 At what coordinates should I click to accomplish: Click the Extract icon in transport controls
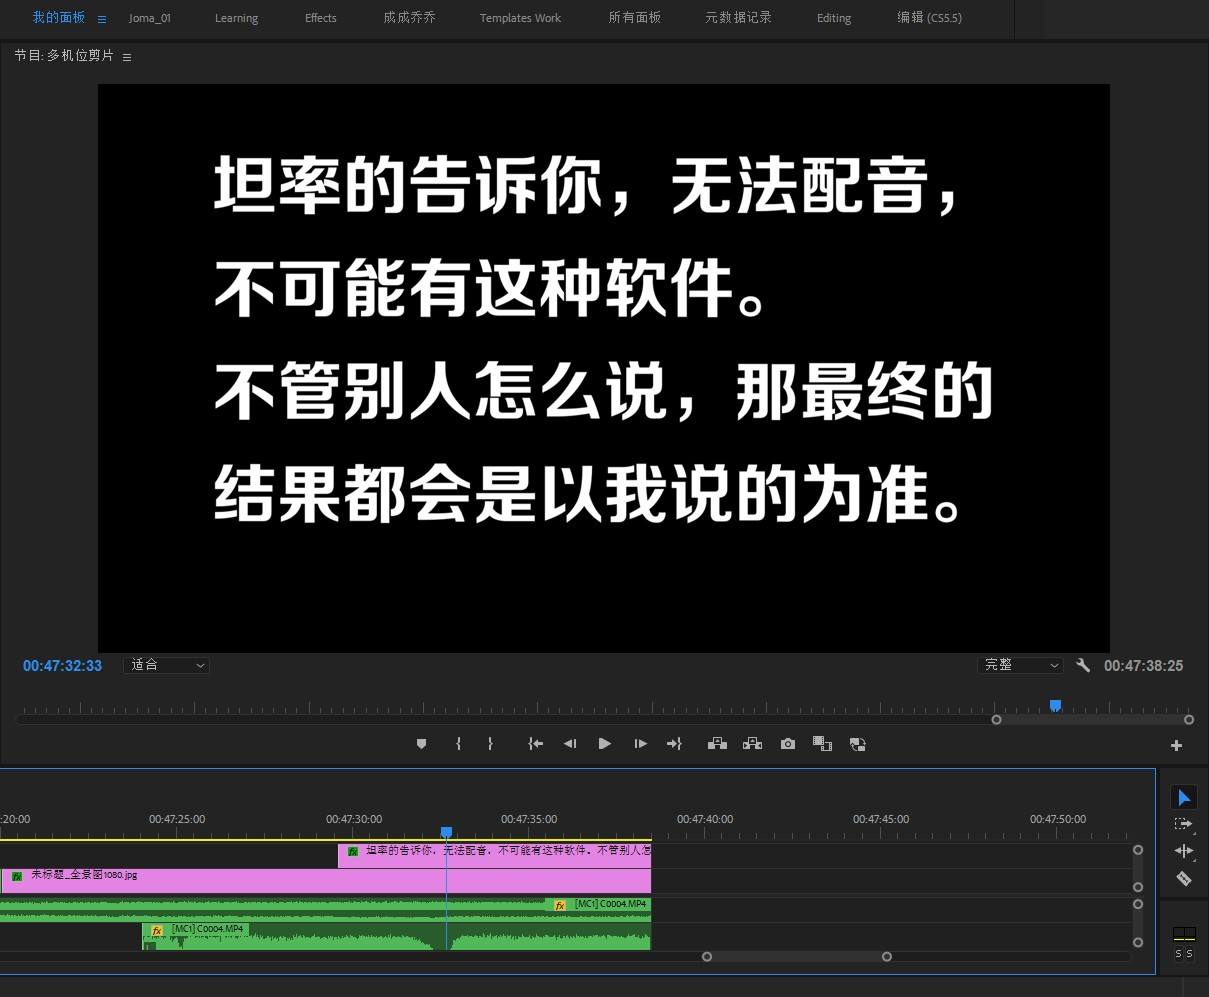pos(752,743)
